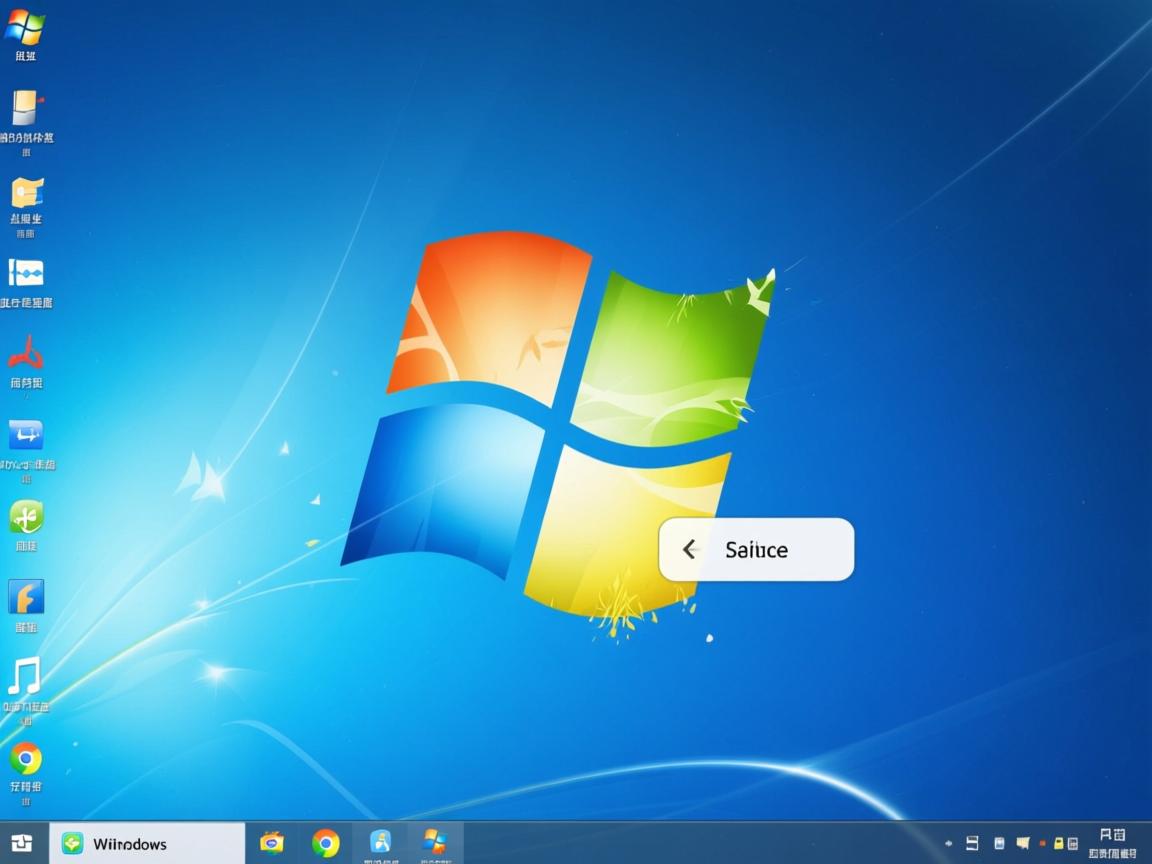Open the Windows logo desktop shortcut
The image size is (1152, 864).
click(25, 25)
